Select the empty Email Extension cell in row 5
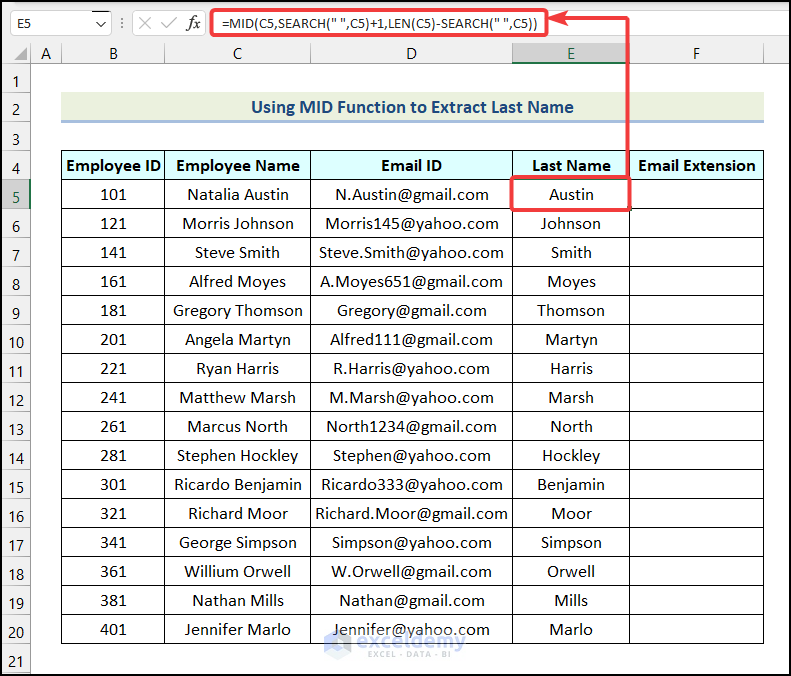The image size is (791, 676). [x=696, y=194]
